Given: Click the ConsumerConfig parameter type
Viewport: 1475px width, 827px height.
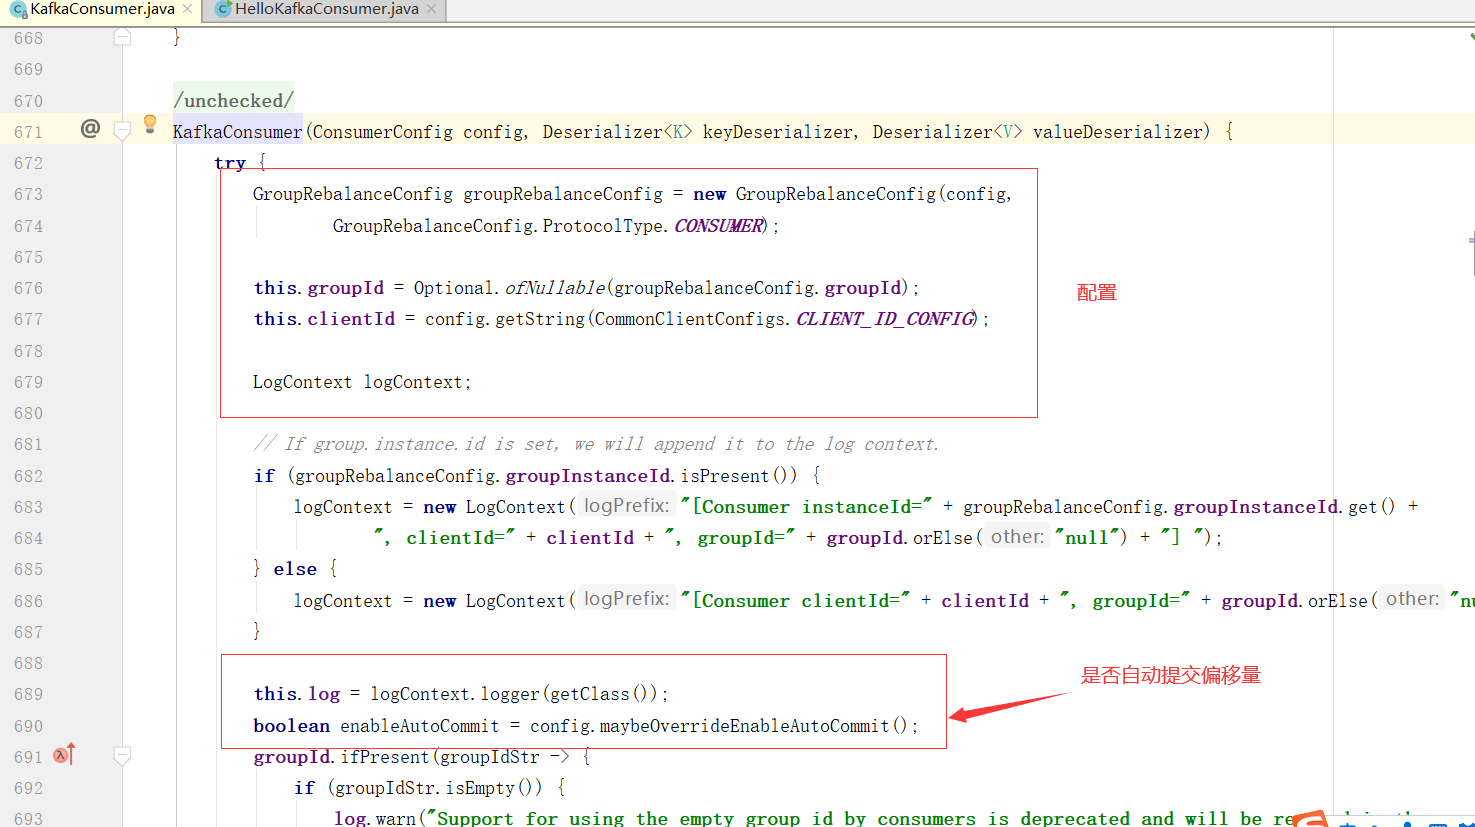Looking at the screenshot, I should click(x=382, y=131).
